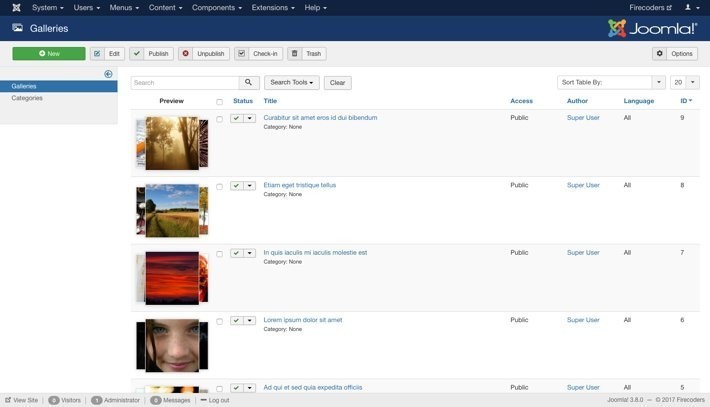Open status dropdown for Curabitur gallery
The image size is (710, 407).
249,118
